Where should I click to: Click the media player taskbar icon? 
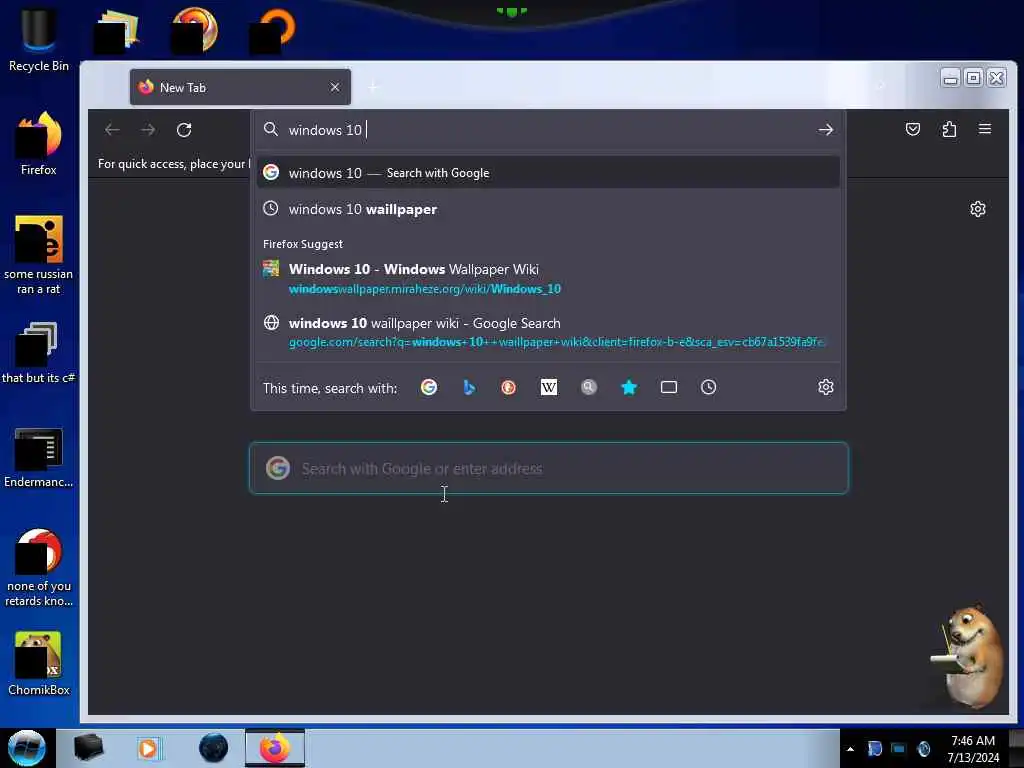tap(148, 748)
